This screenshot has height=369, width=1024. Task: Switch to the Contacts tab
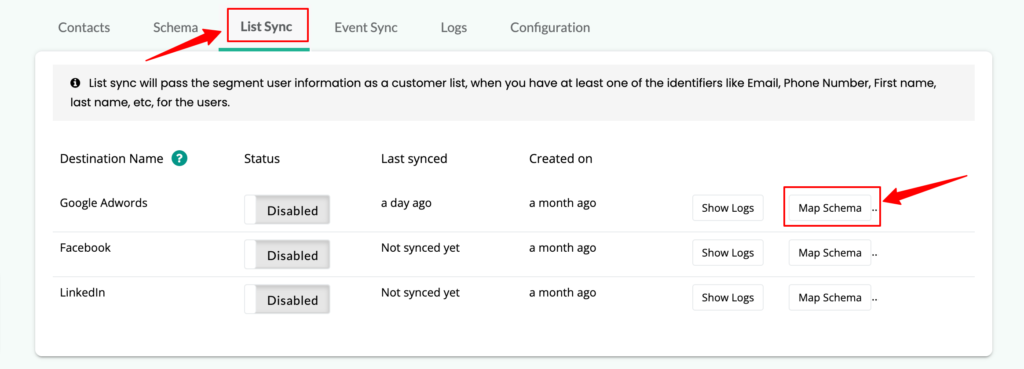(x=84, y=27)
